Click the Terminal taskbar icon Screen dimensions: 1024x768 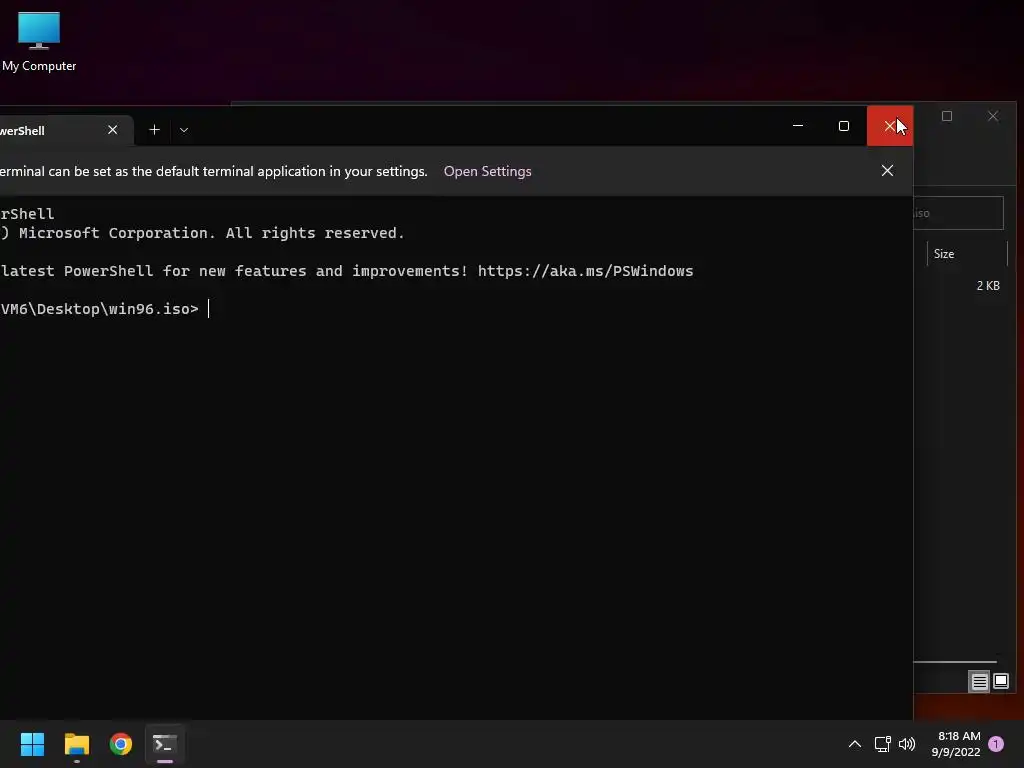point(165,744)
